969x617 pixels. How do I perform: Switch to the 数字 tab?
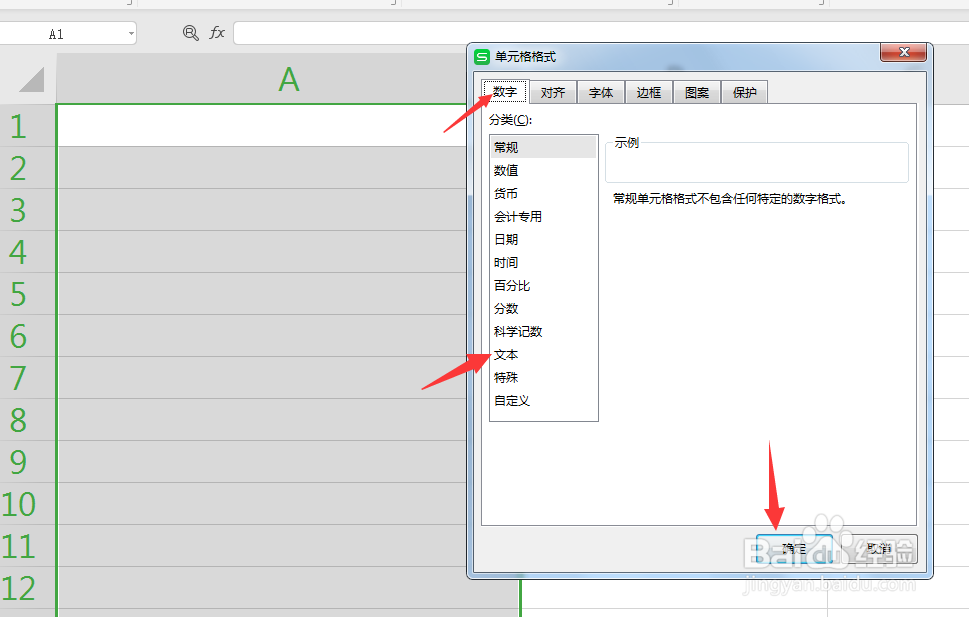pos(504,91)
